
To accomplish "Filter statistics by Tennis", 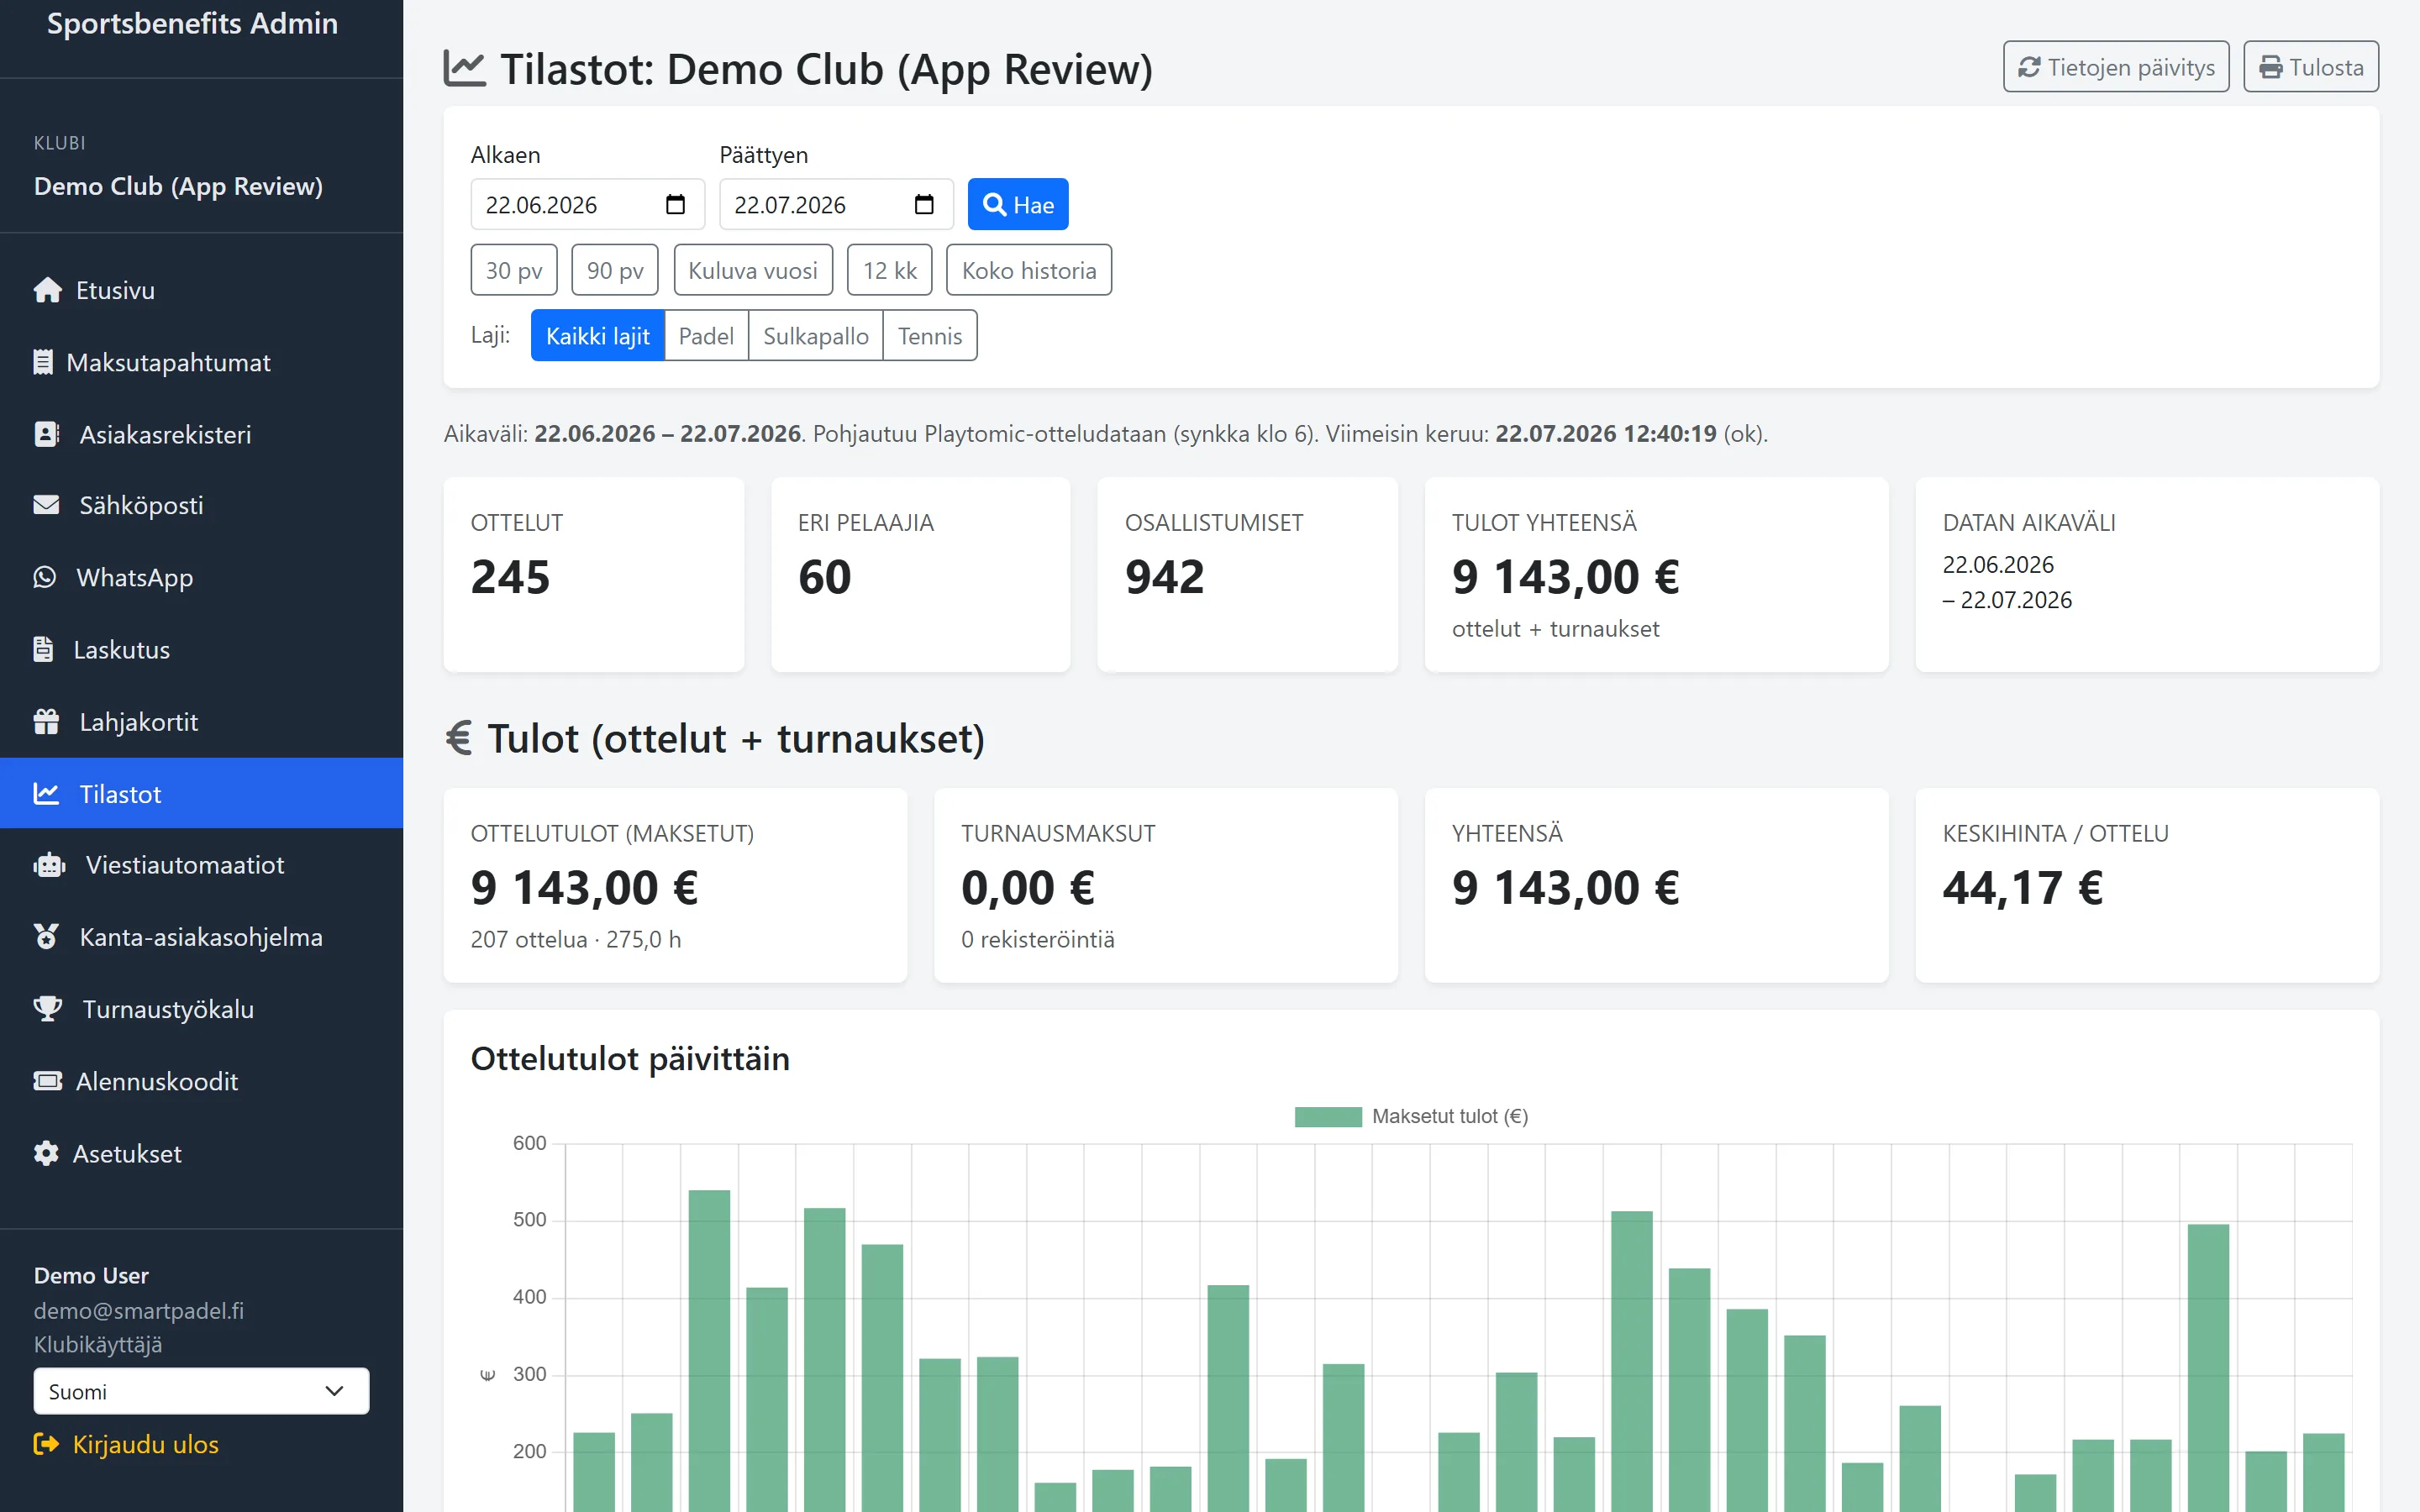I will coord(930,335).
